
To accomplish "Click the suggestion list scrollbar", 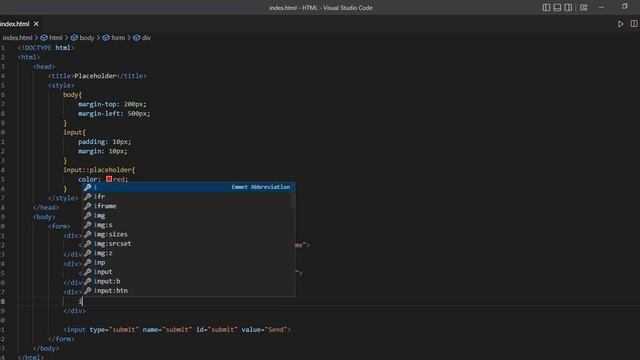I will [293, 200].
